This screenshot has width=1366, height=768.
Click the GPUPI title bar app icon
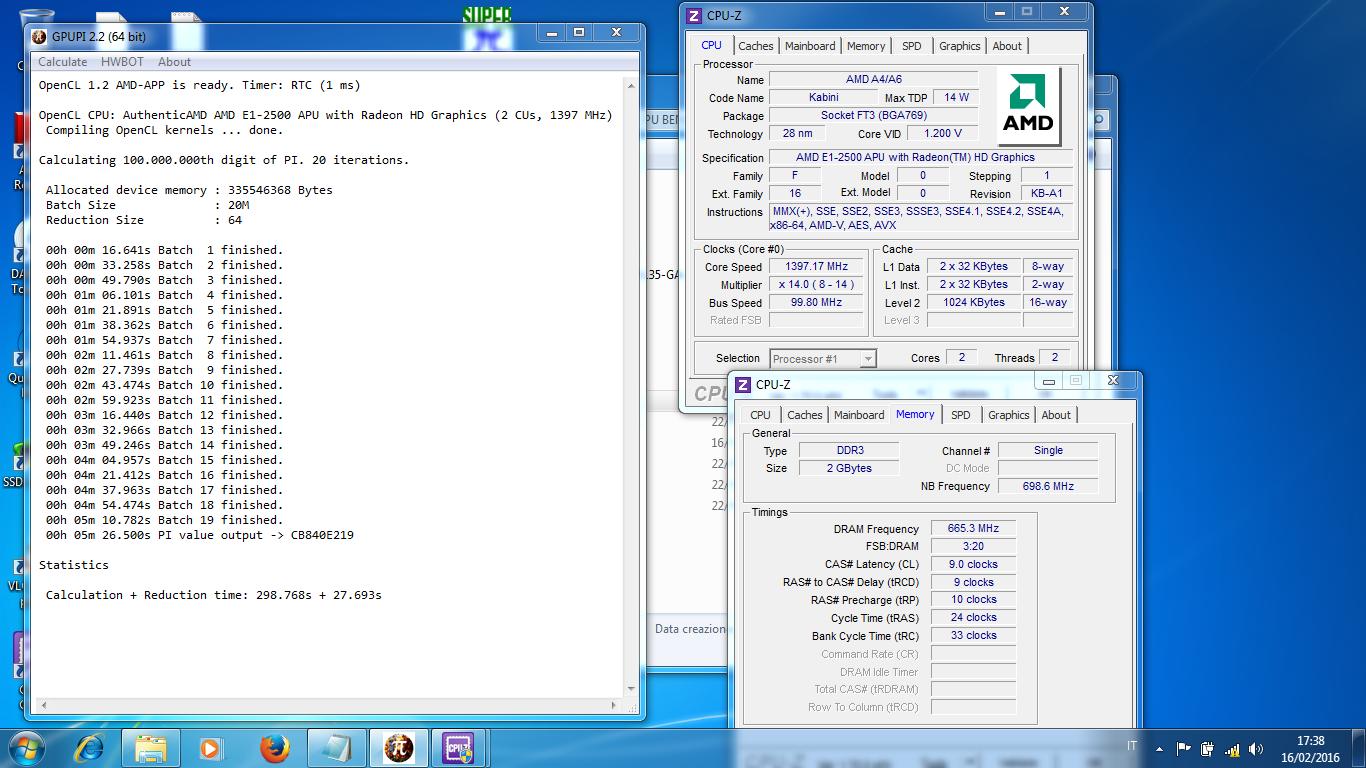39,36
